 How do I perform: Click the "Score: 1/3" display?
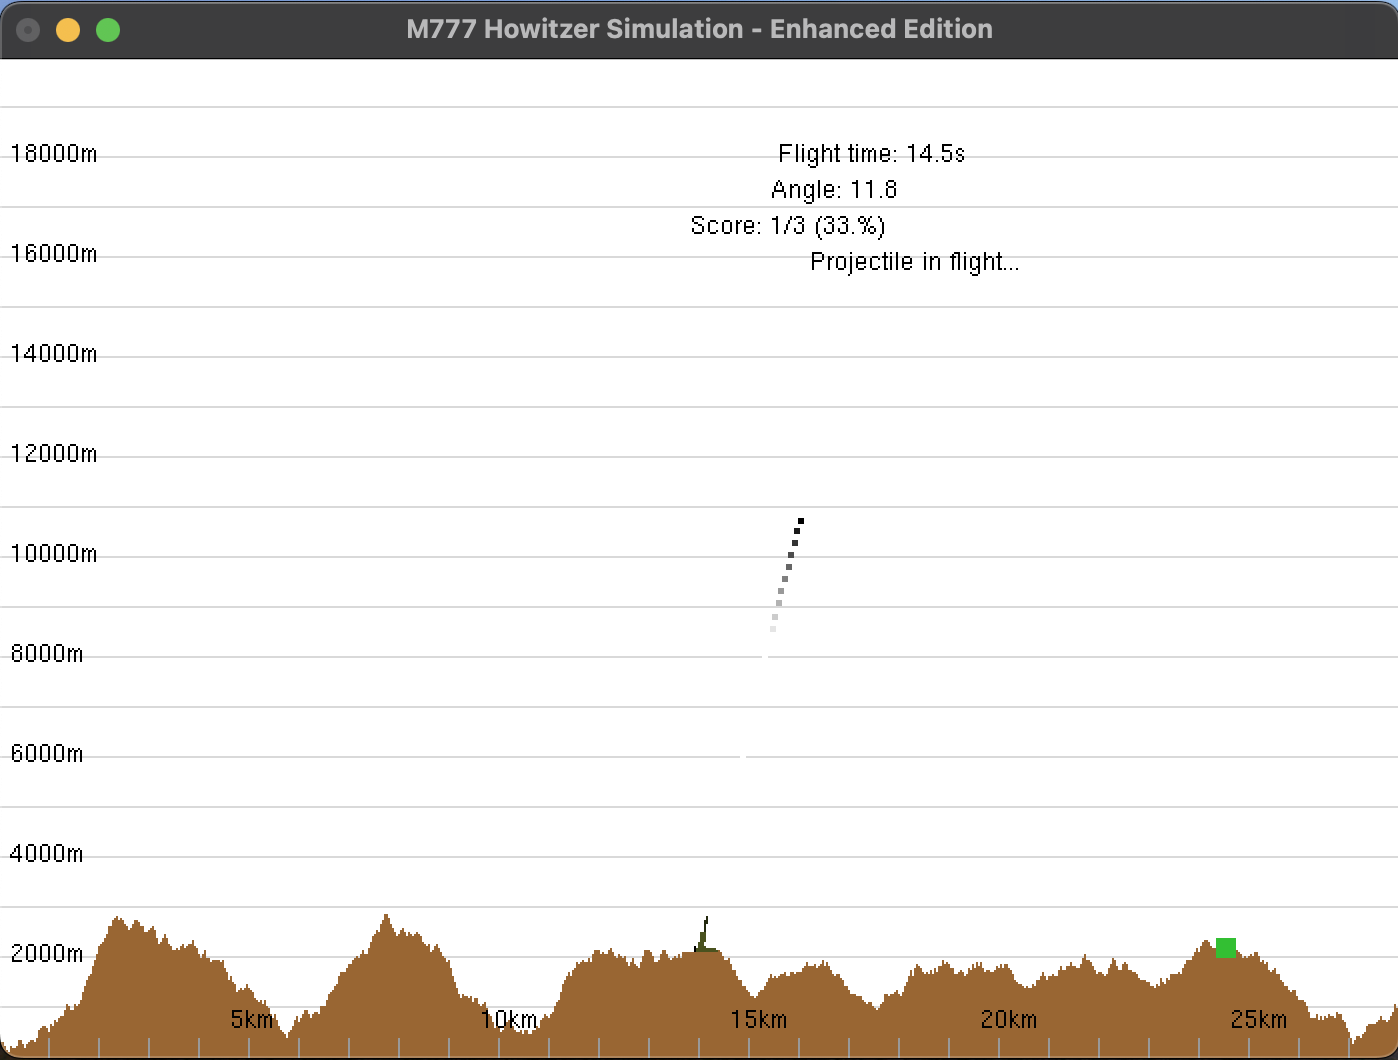tap(788, 226)
